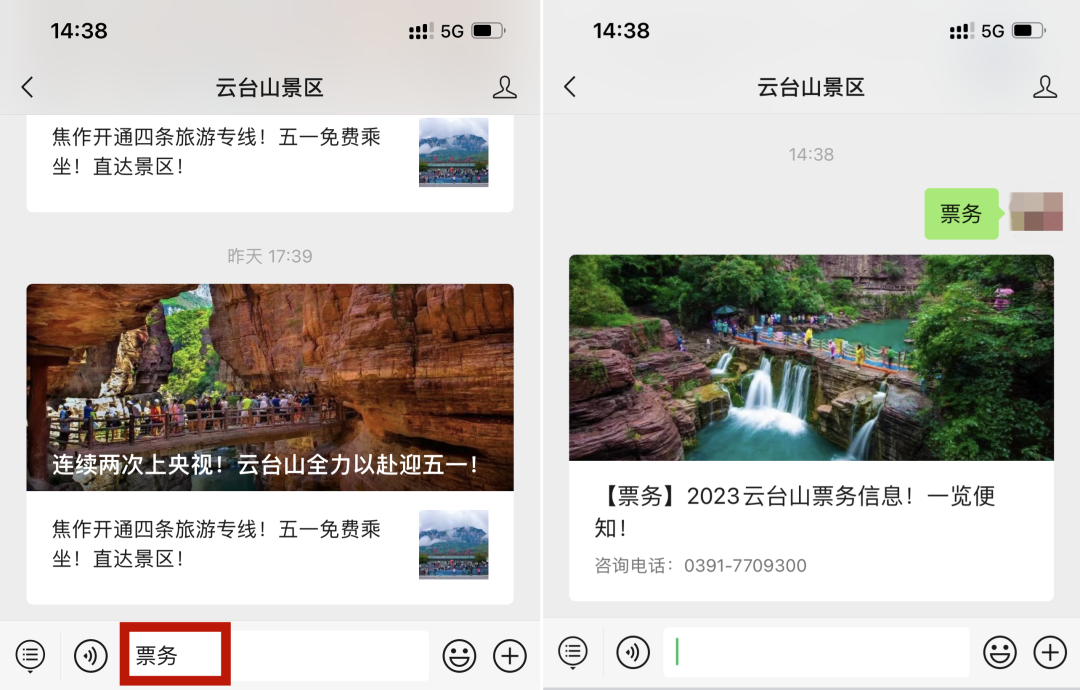Open menu list icon in left screen
This screenshot has width=1080, height=690.
(x=31, y=656)
